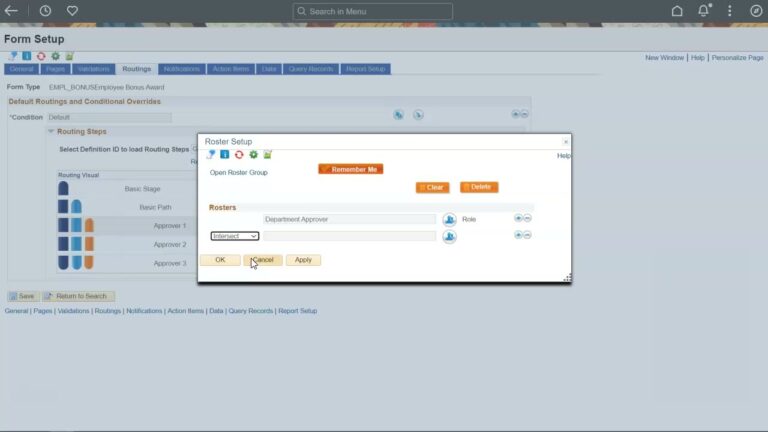
Task: Switch to the Action Items tab
Action: [231, 69]
